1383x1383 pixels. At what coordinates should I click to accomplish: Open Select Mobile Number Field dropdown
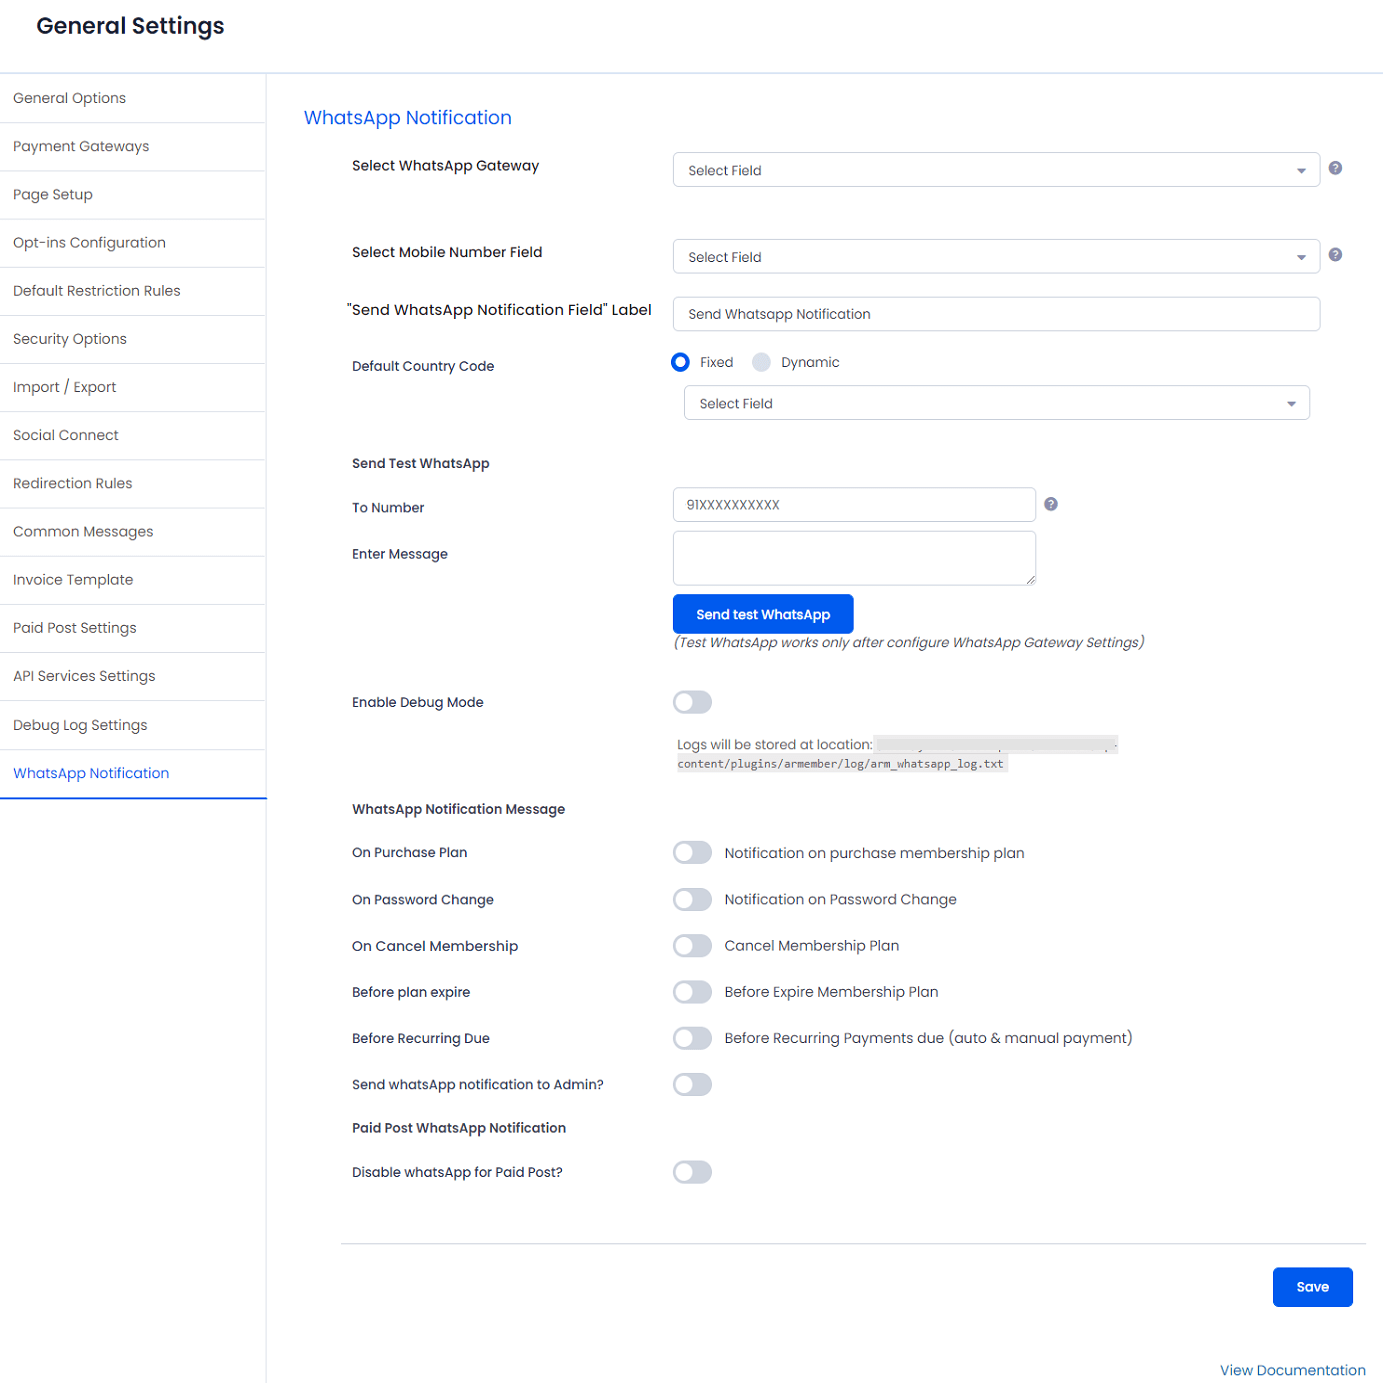point(996,257)
